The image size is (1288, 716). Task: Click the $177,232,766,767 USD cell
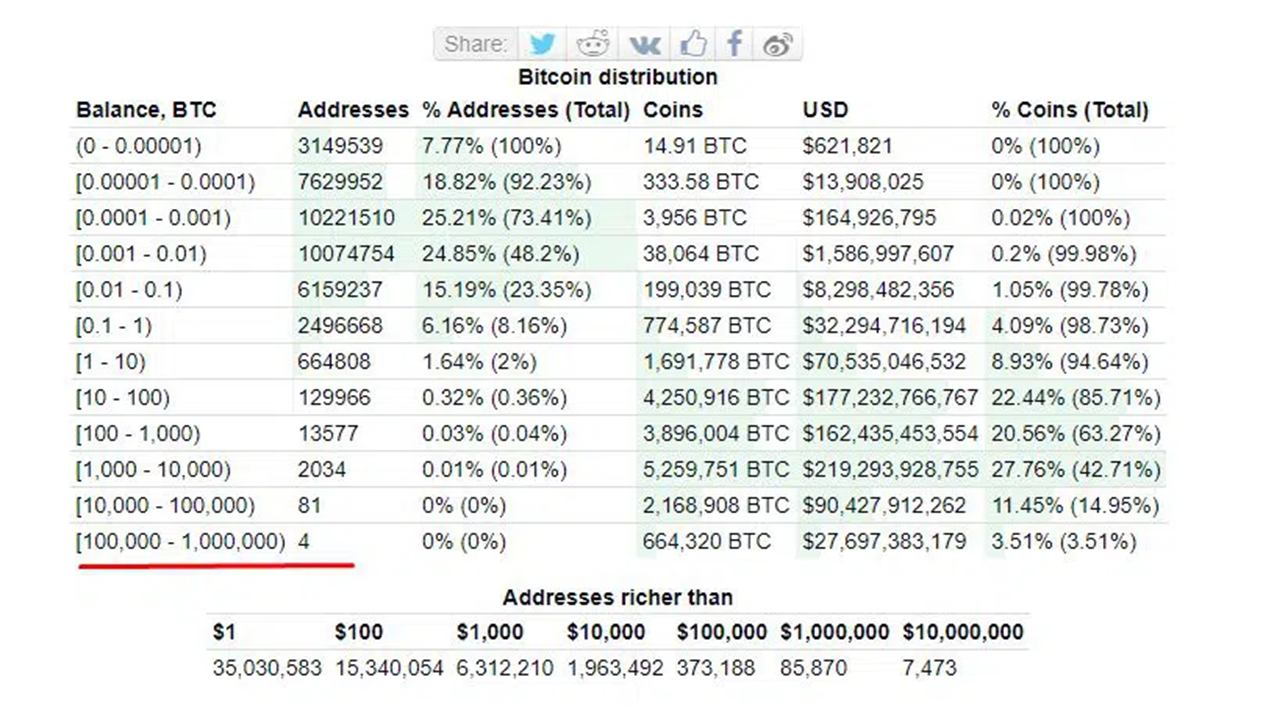[x=890, y=398]
